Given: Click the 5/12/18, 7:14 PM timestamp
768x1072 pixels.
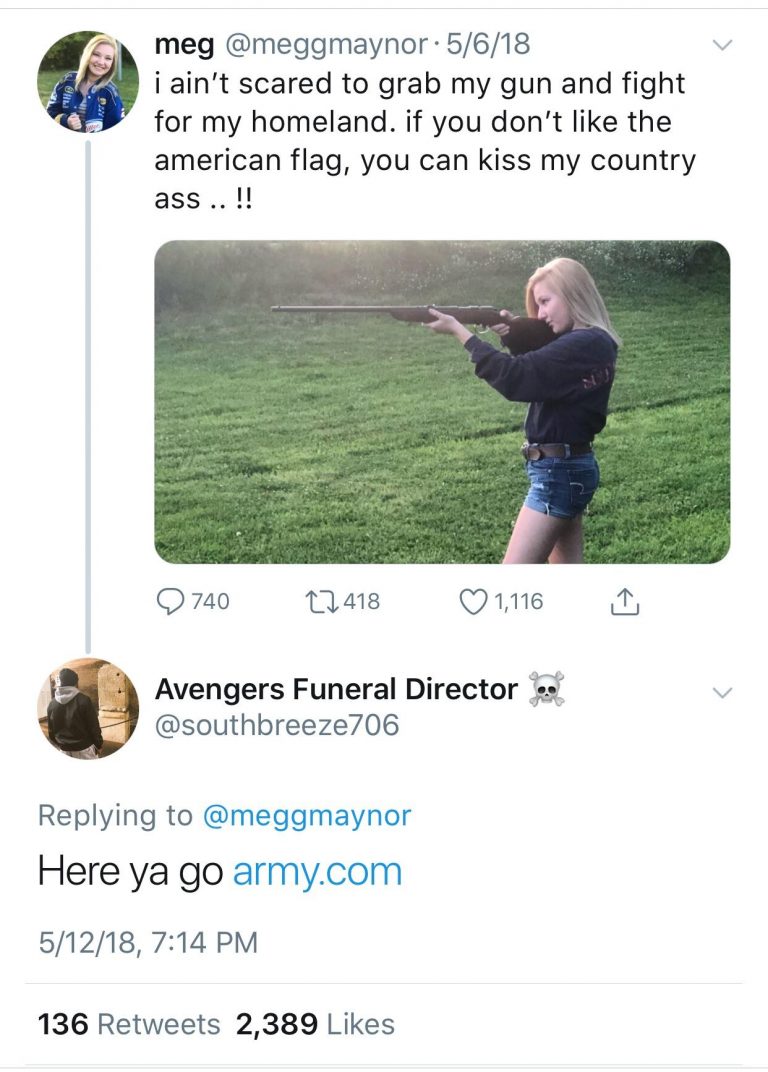Looking at the screenshot, I should tap(147, 942).
